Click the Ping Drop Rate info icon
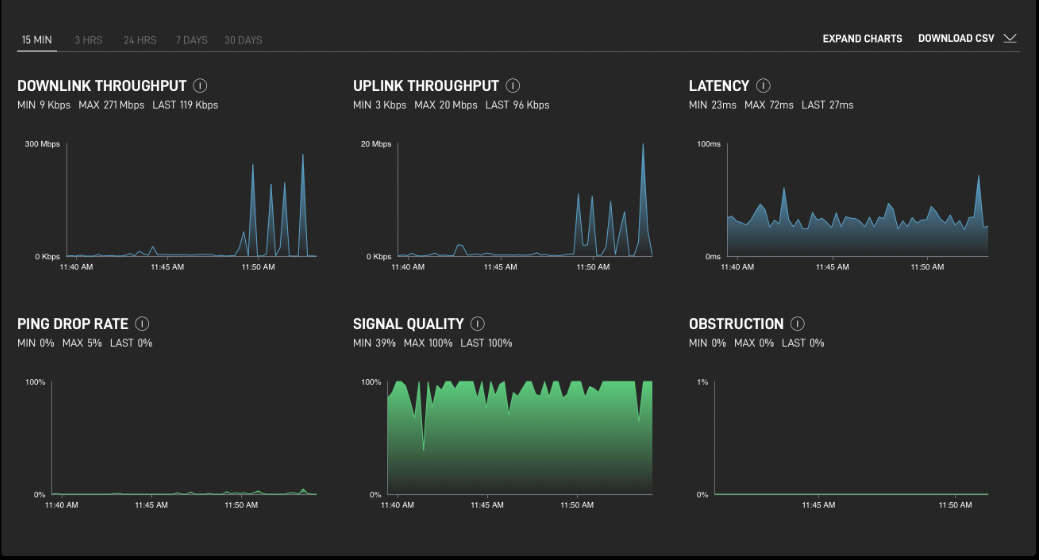The width and height of the screenshot is (1039, 560). [x=142, y=324]
